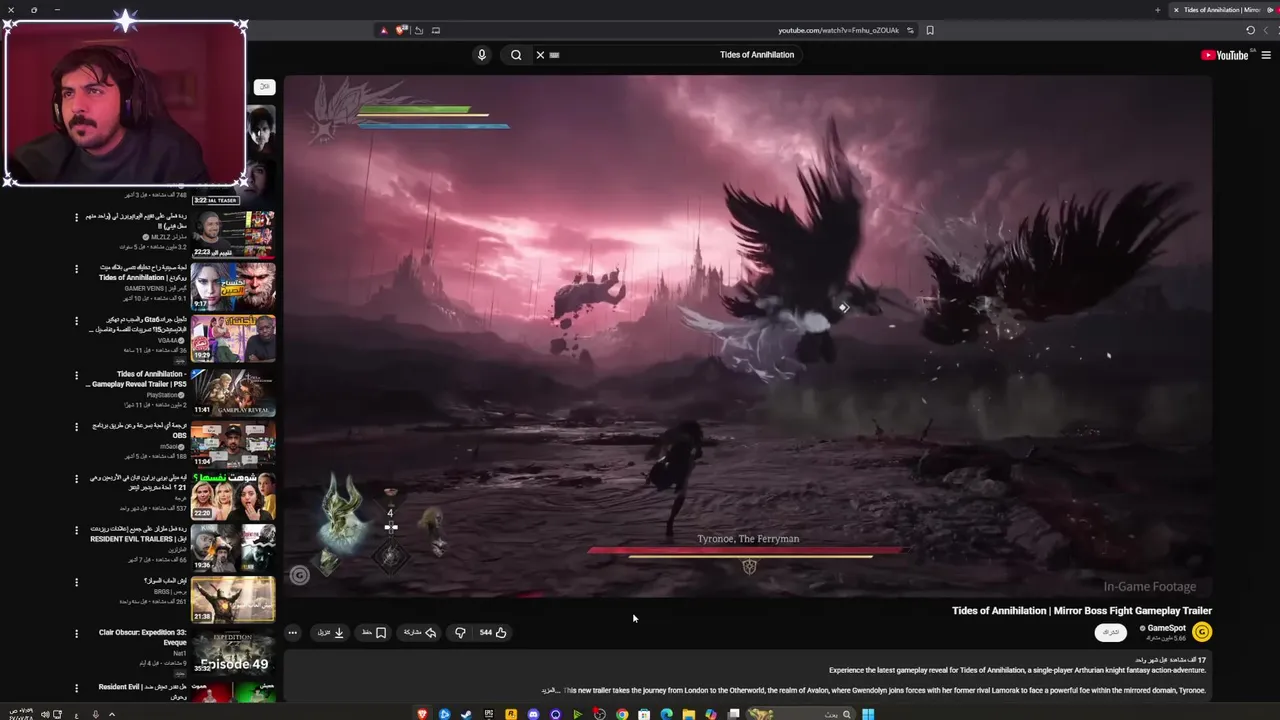Open the 22:20 video thumbnail with three women
The image size is (1280, 720).
pos(233,495)
